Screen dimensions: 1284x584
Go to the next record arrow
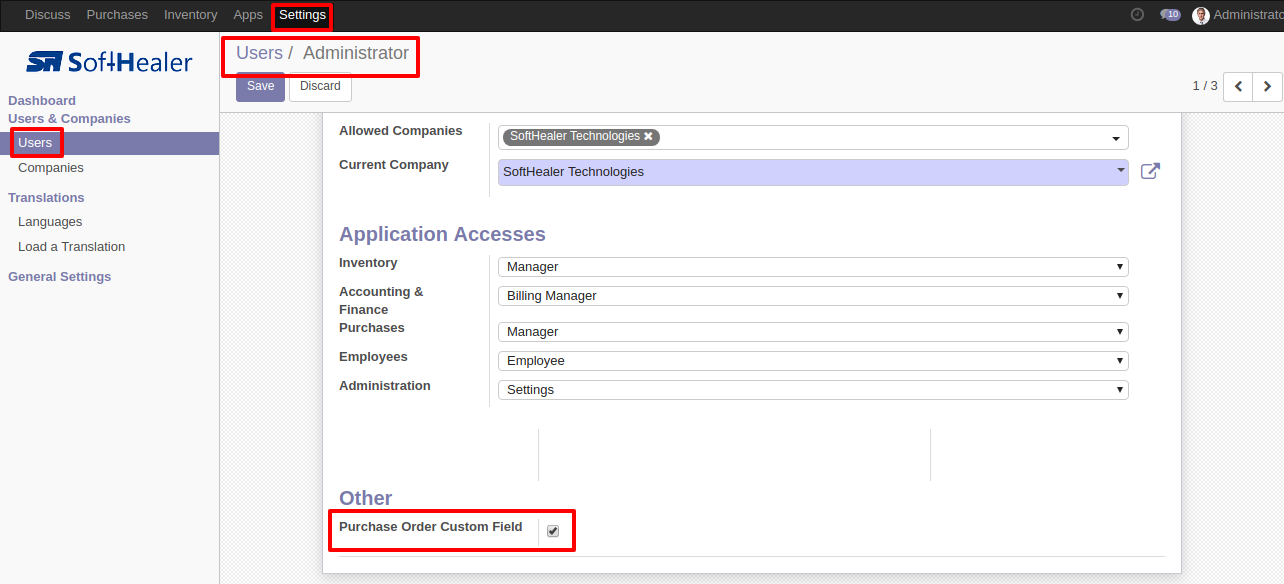point(1267,87)
